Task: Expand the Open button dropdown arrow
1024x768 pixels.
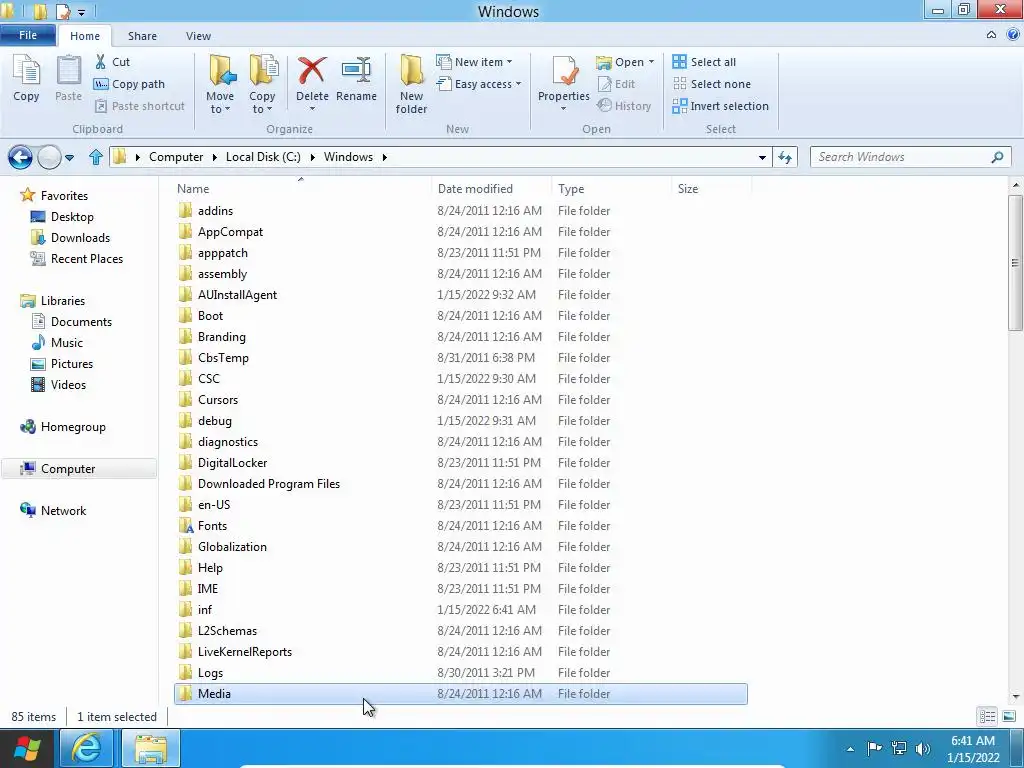Action: (x=651, y=62)
